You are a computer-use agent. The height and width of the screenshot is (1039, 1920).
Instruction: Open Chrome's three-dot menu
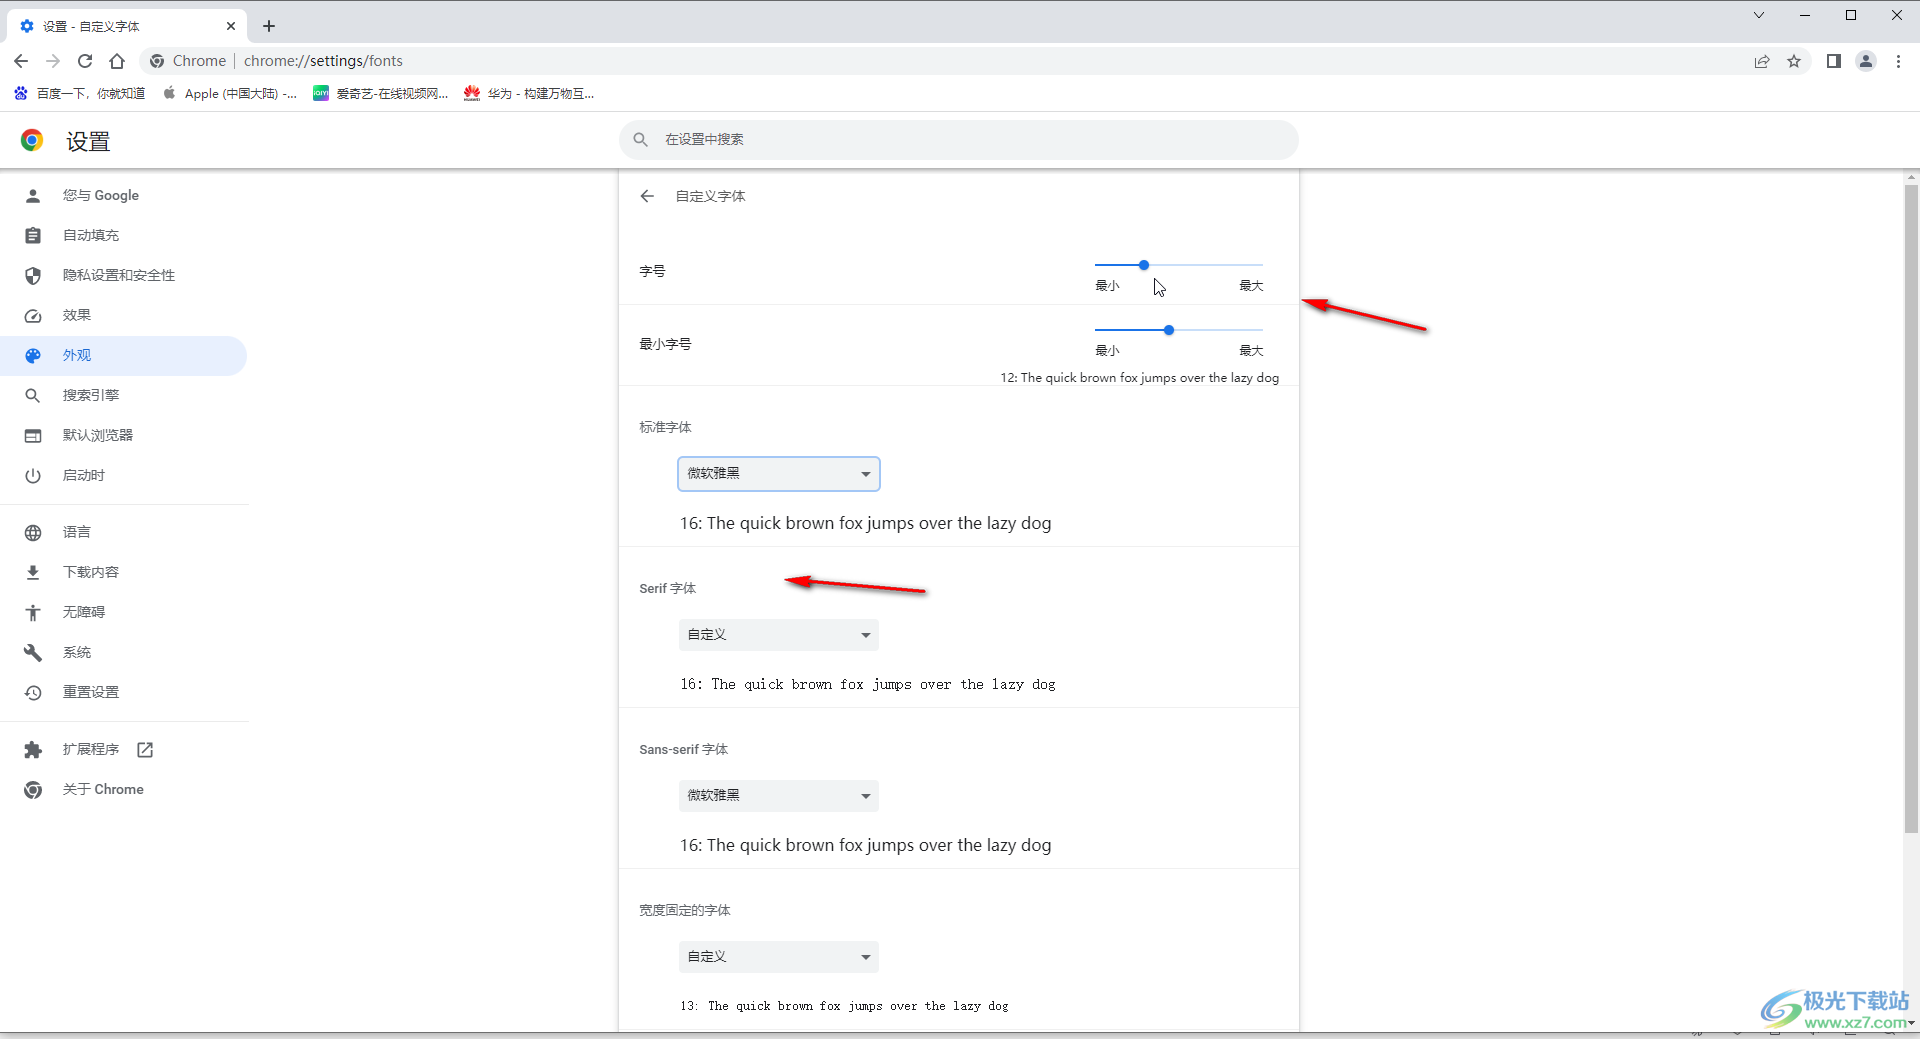(x=1898, y=61)
